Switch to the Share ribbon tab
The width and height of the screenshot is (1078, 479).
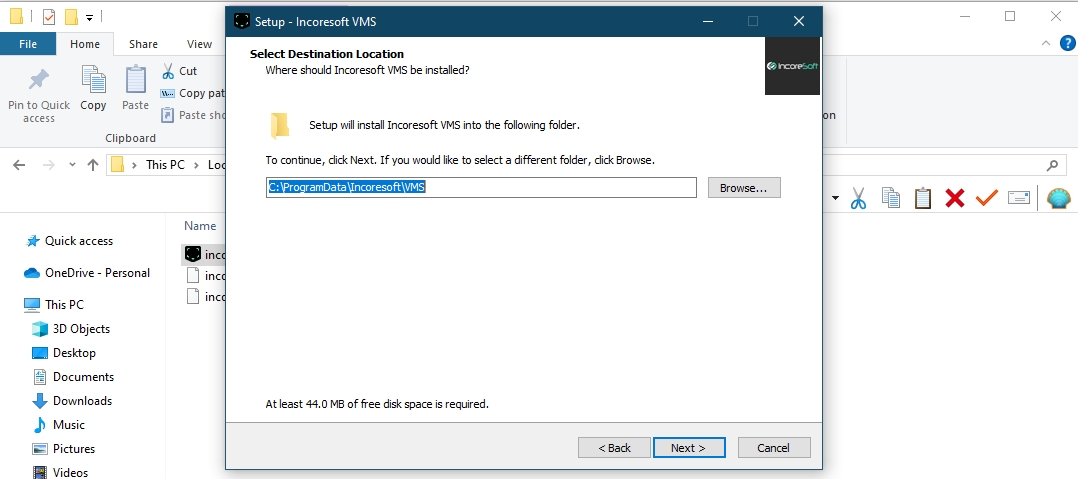143,44
